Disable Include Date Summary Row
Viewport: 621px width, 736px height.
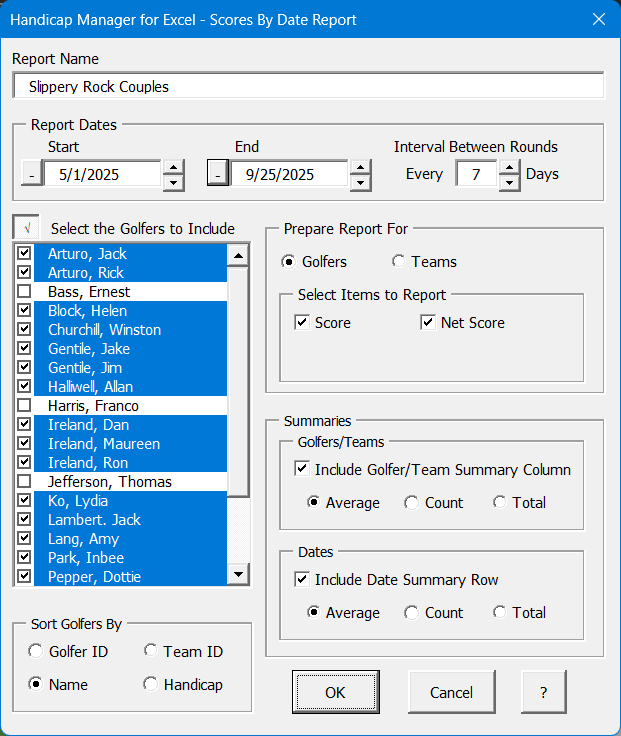[x=302, y=579]
